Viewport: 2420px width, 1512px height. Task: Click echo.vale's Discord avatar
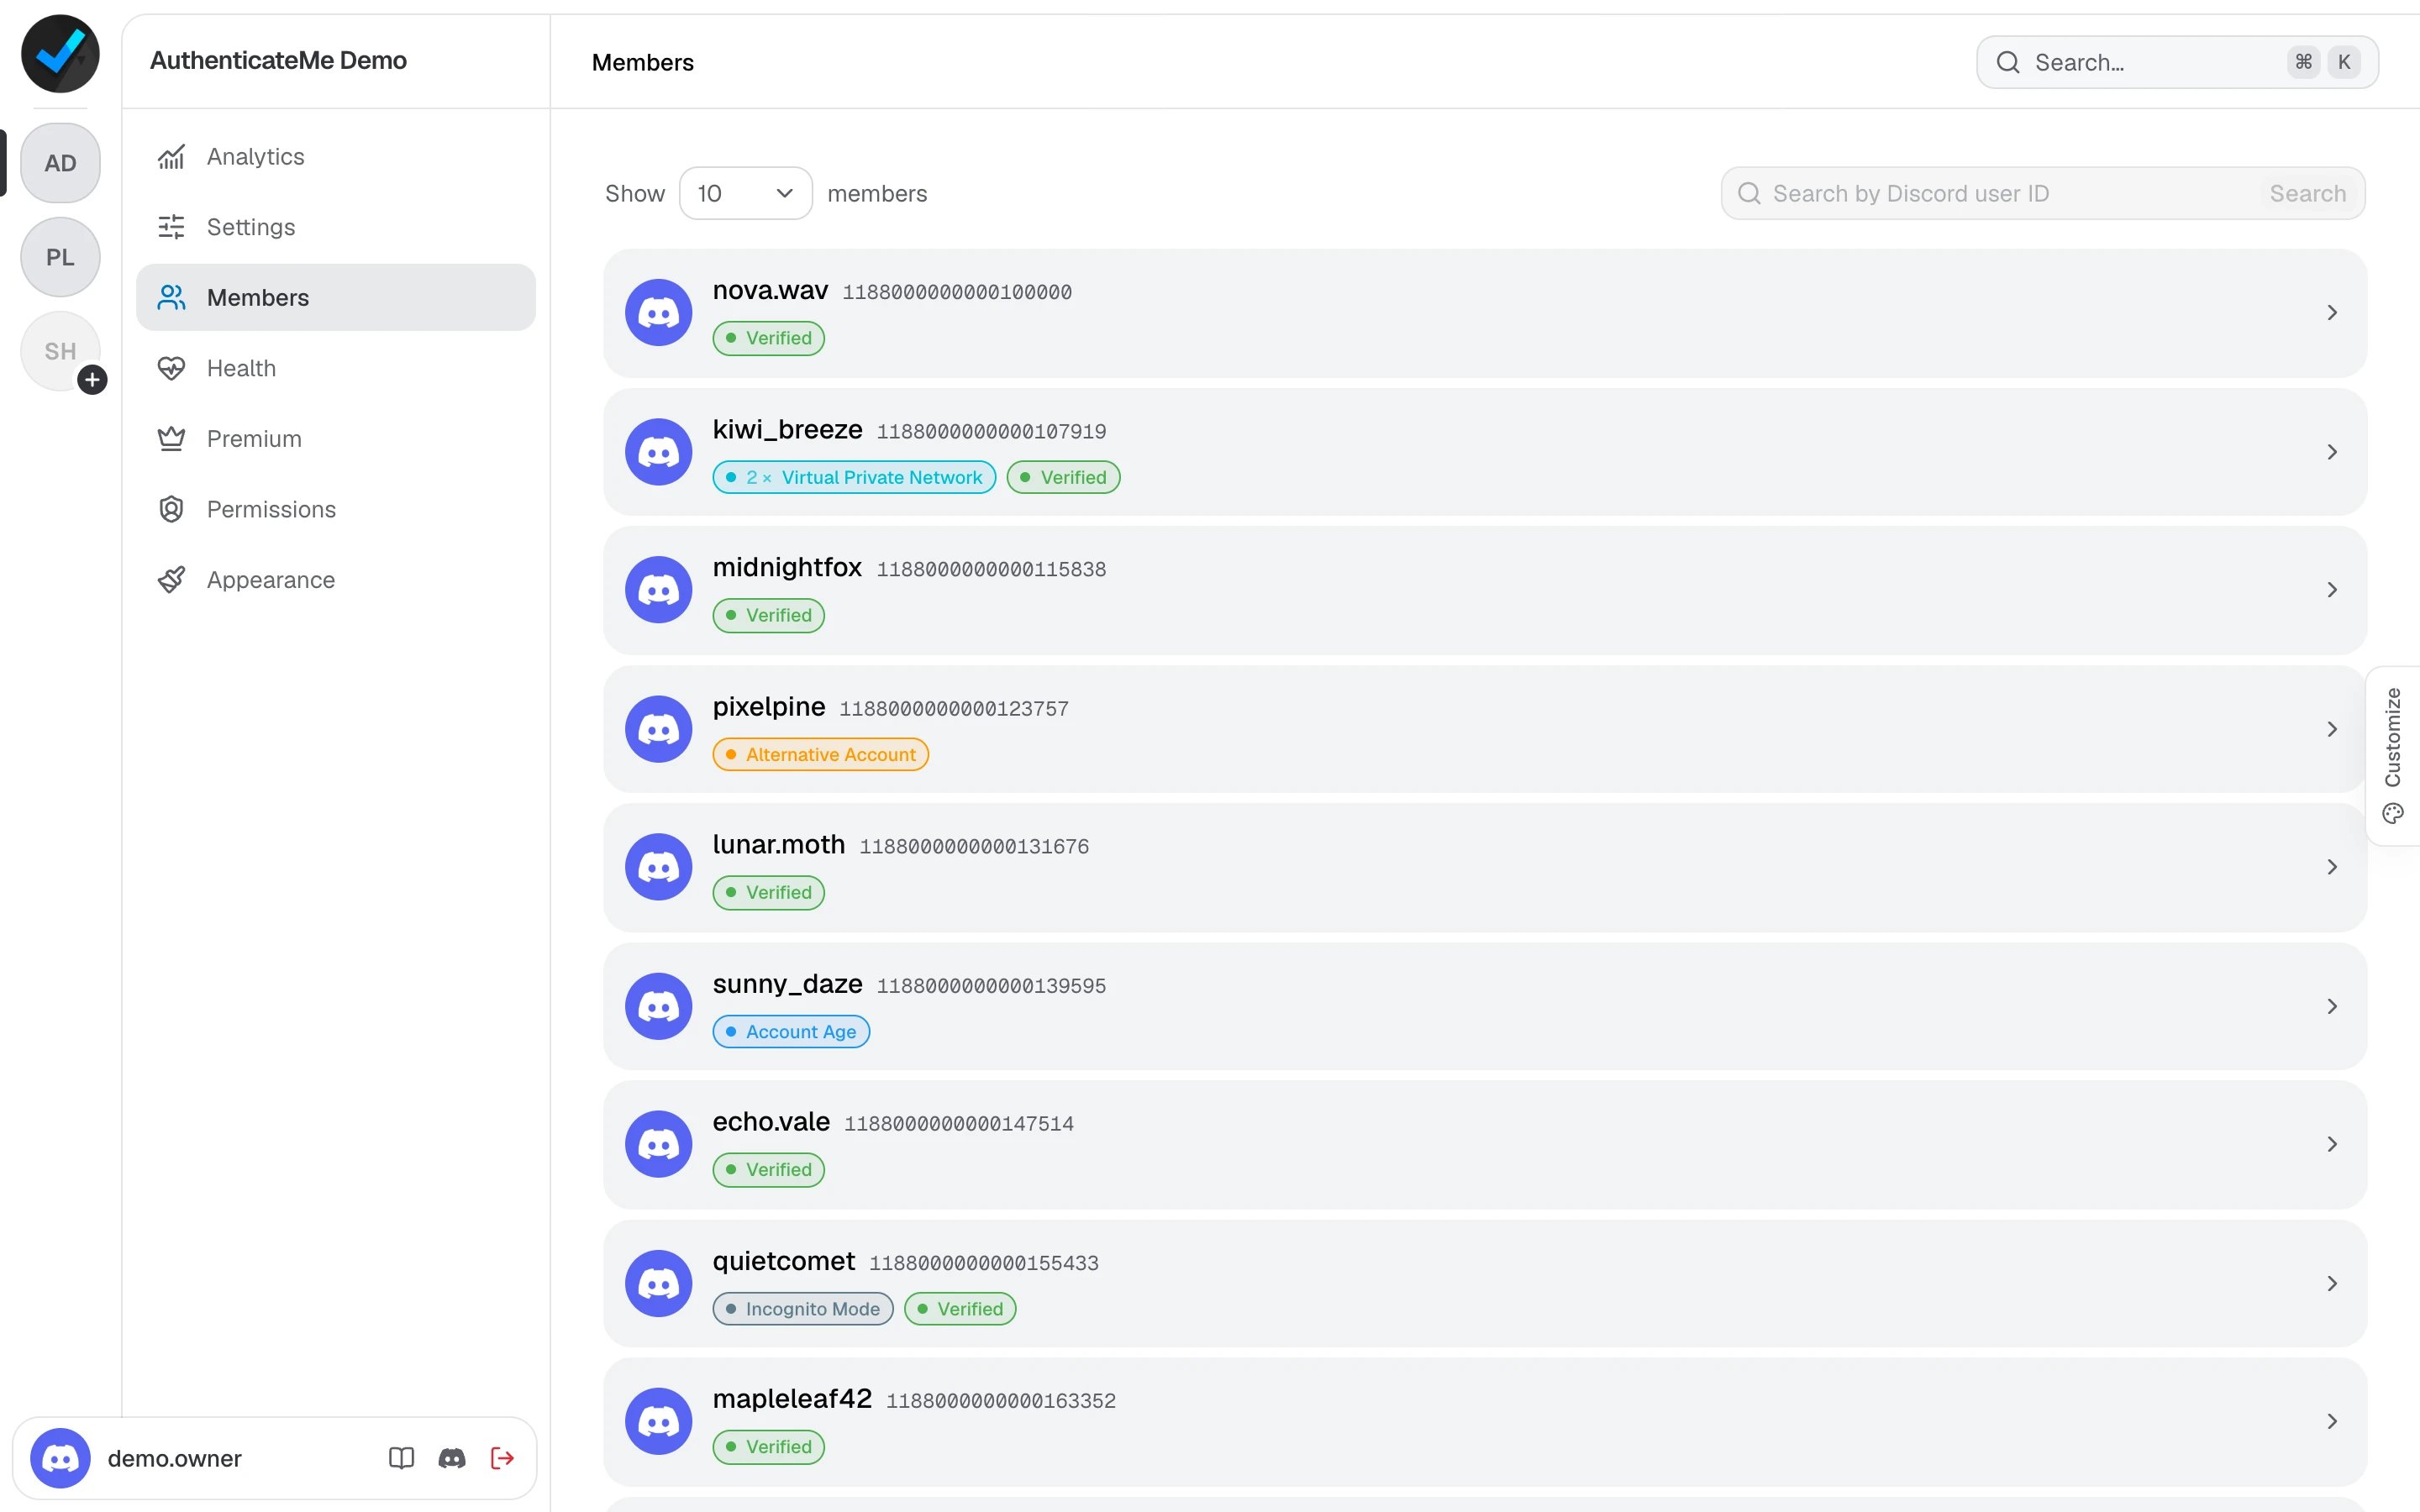(659, 1144)
